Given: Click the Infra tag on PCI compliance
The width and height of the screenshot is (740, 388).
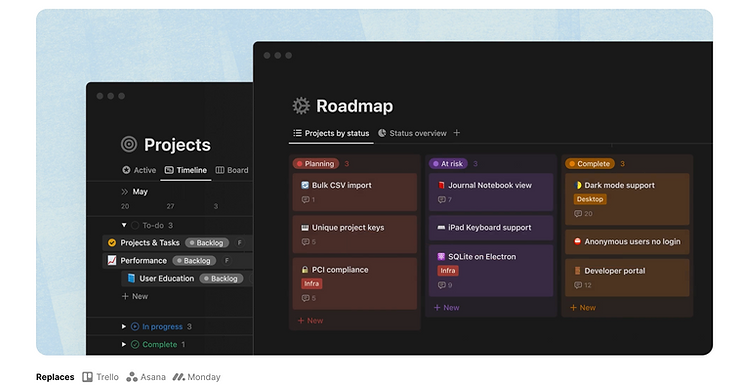Looking at the screenshot, I should 311,284.
